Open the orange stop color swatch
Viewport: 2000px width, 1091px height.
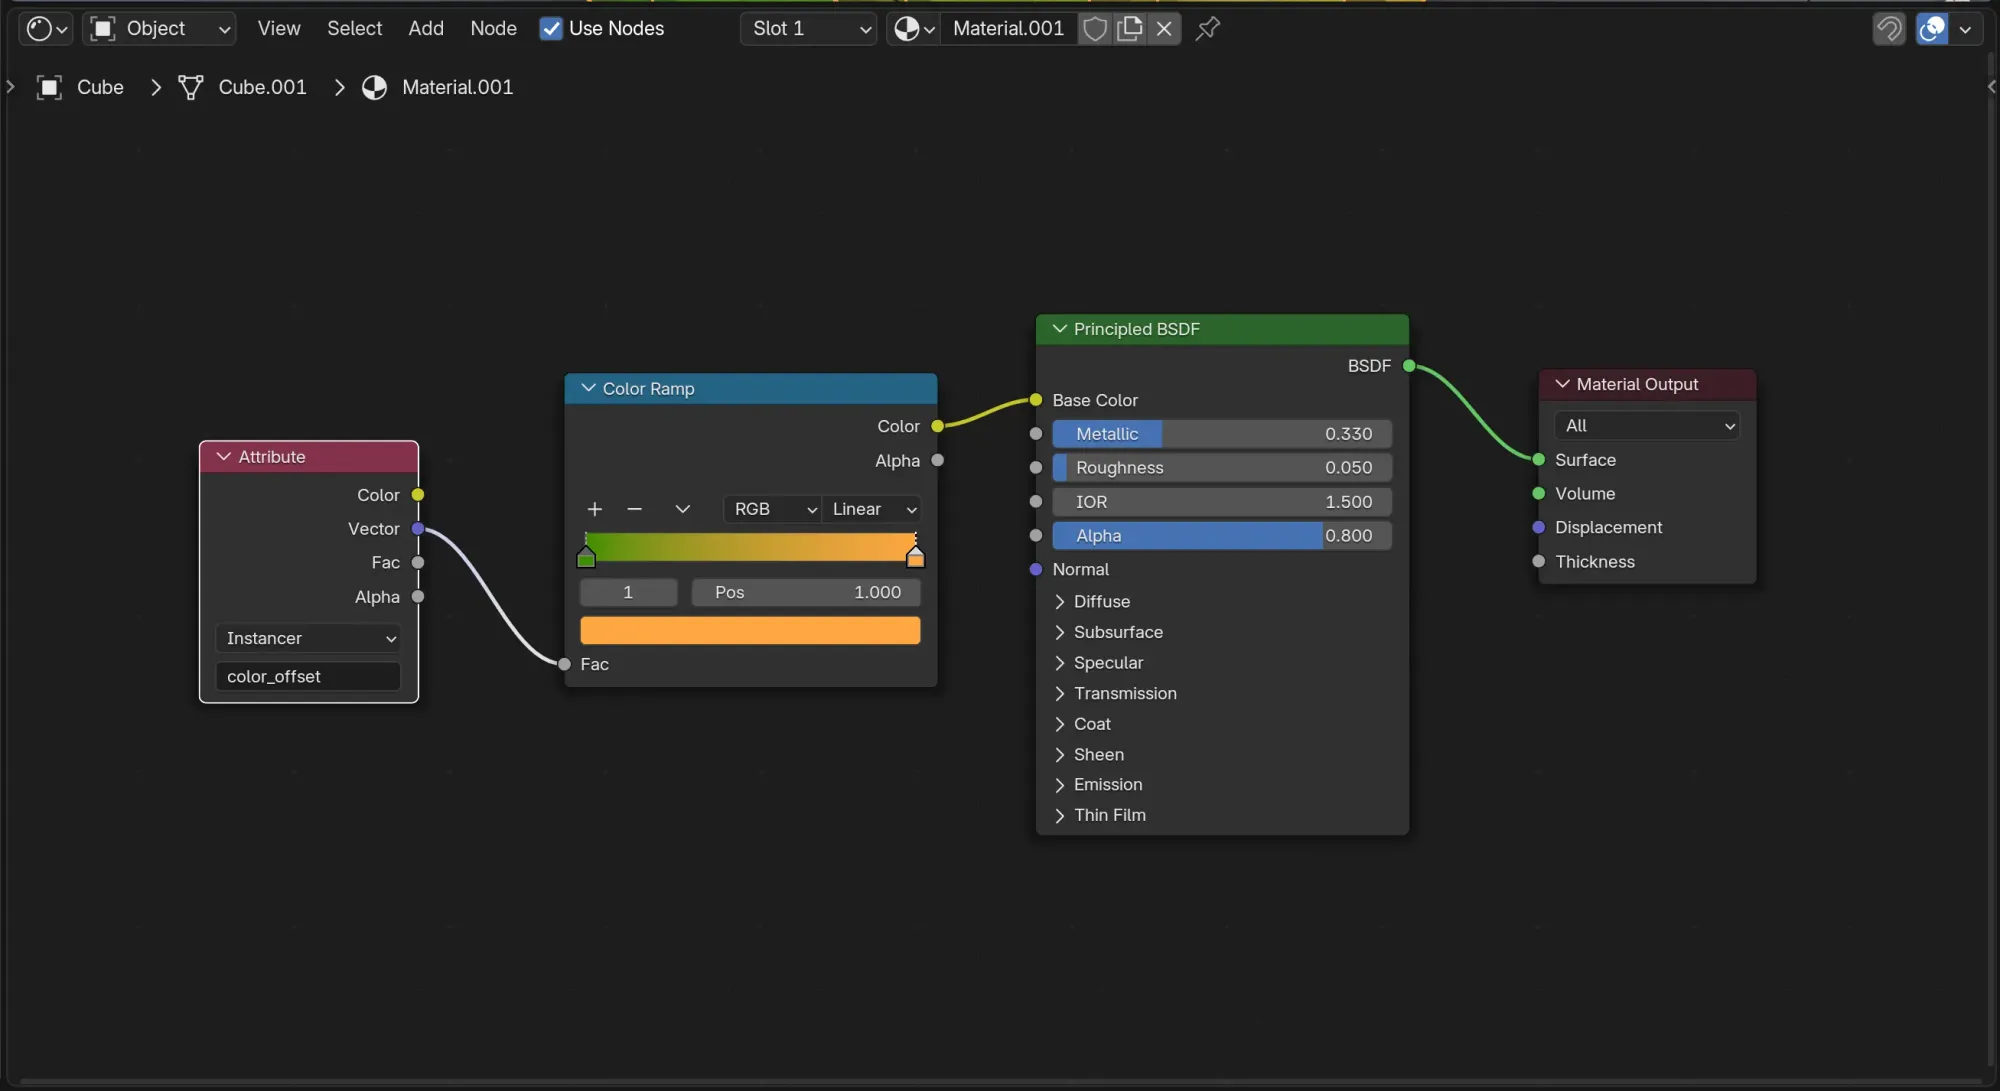[x=750, y=630]
